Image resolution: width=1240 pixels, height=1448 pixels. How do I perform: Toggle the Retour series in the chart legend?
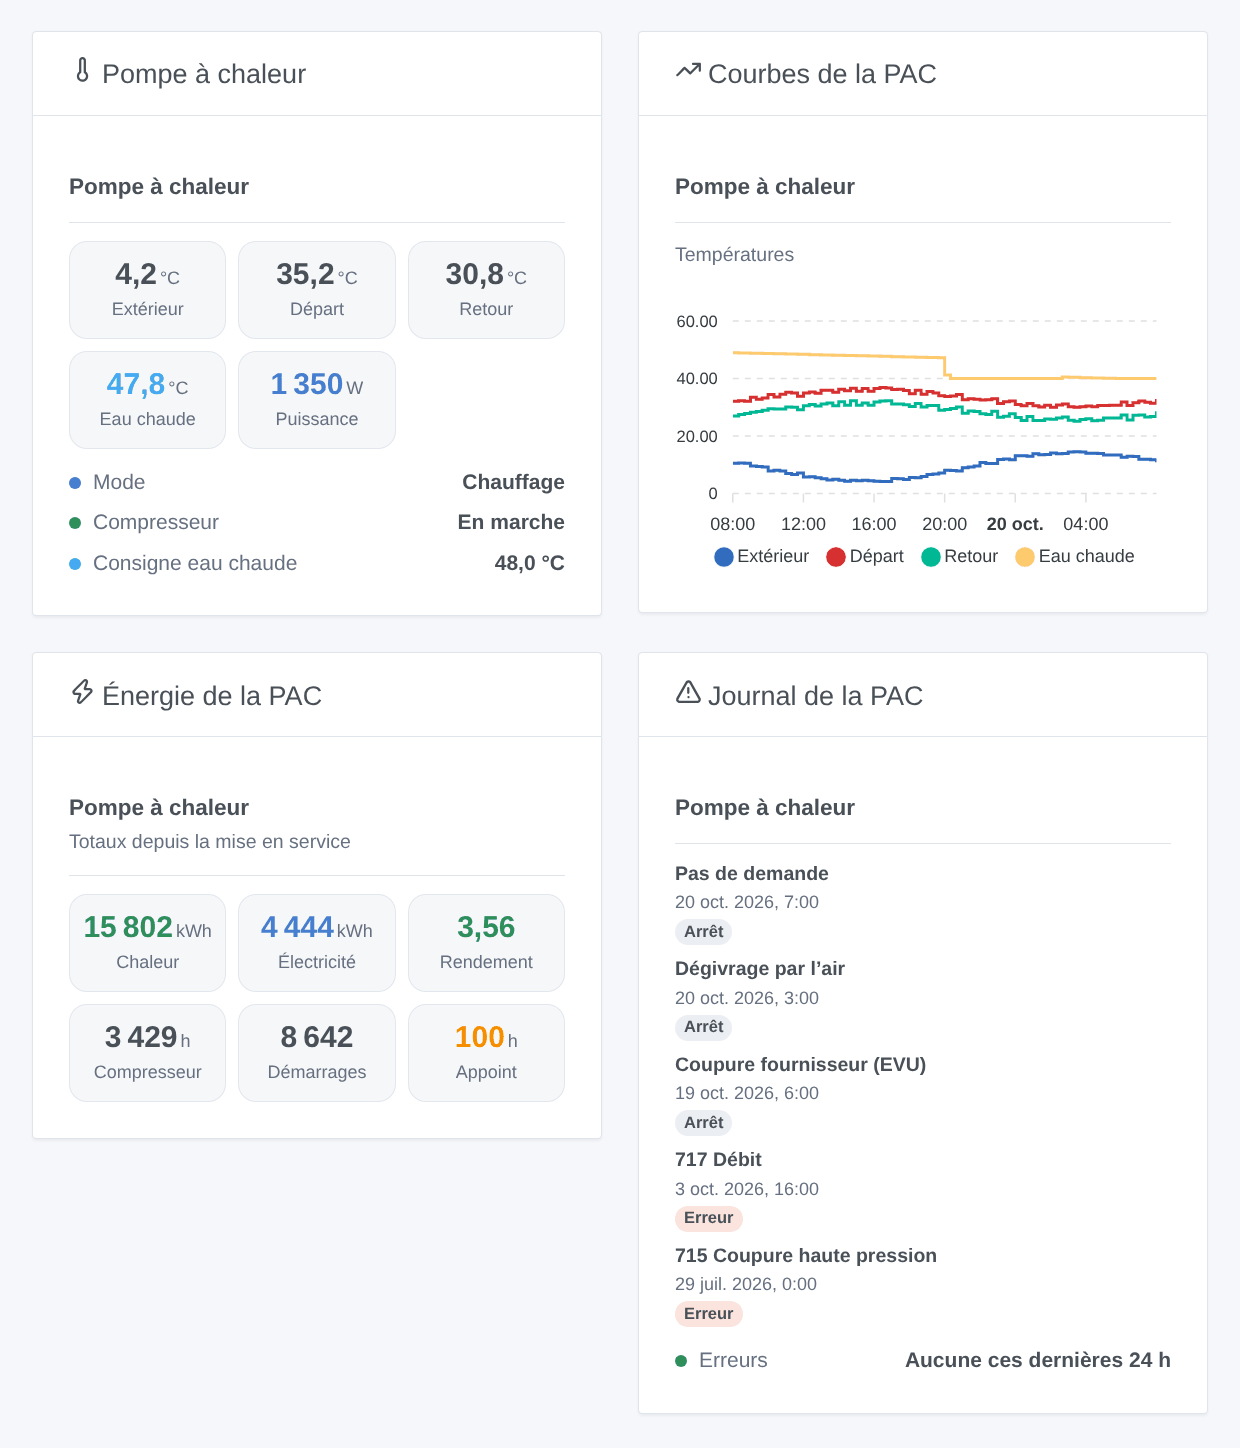960,557
